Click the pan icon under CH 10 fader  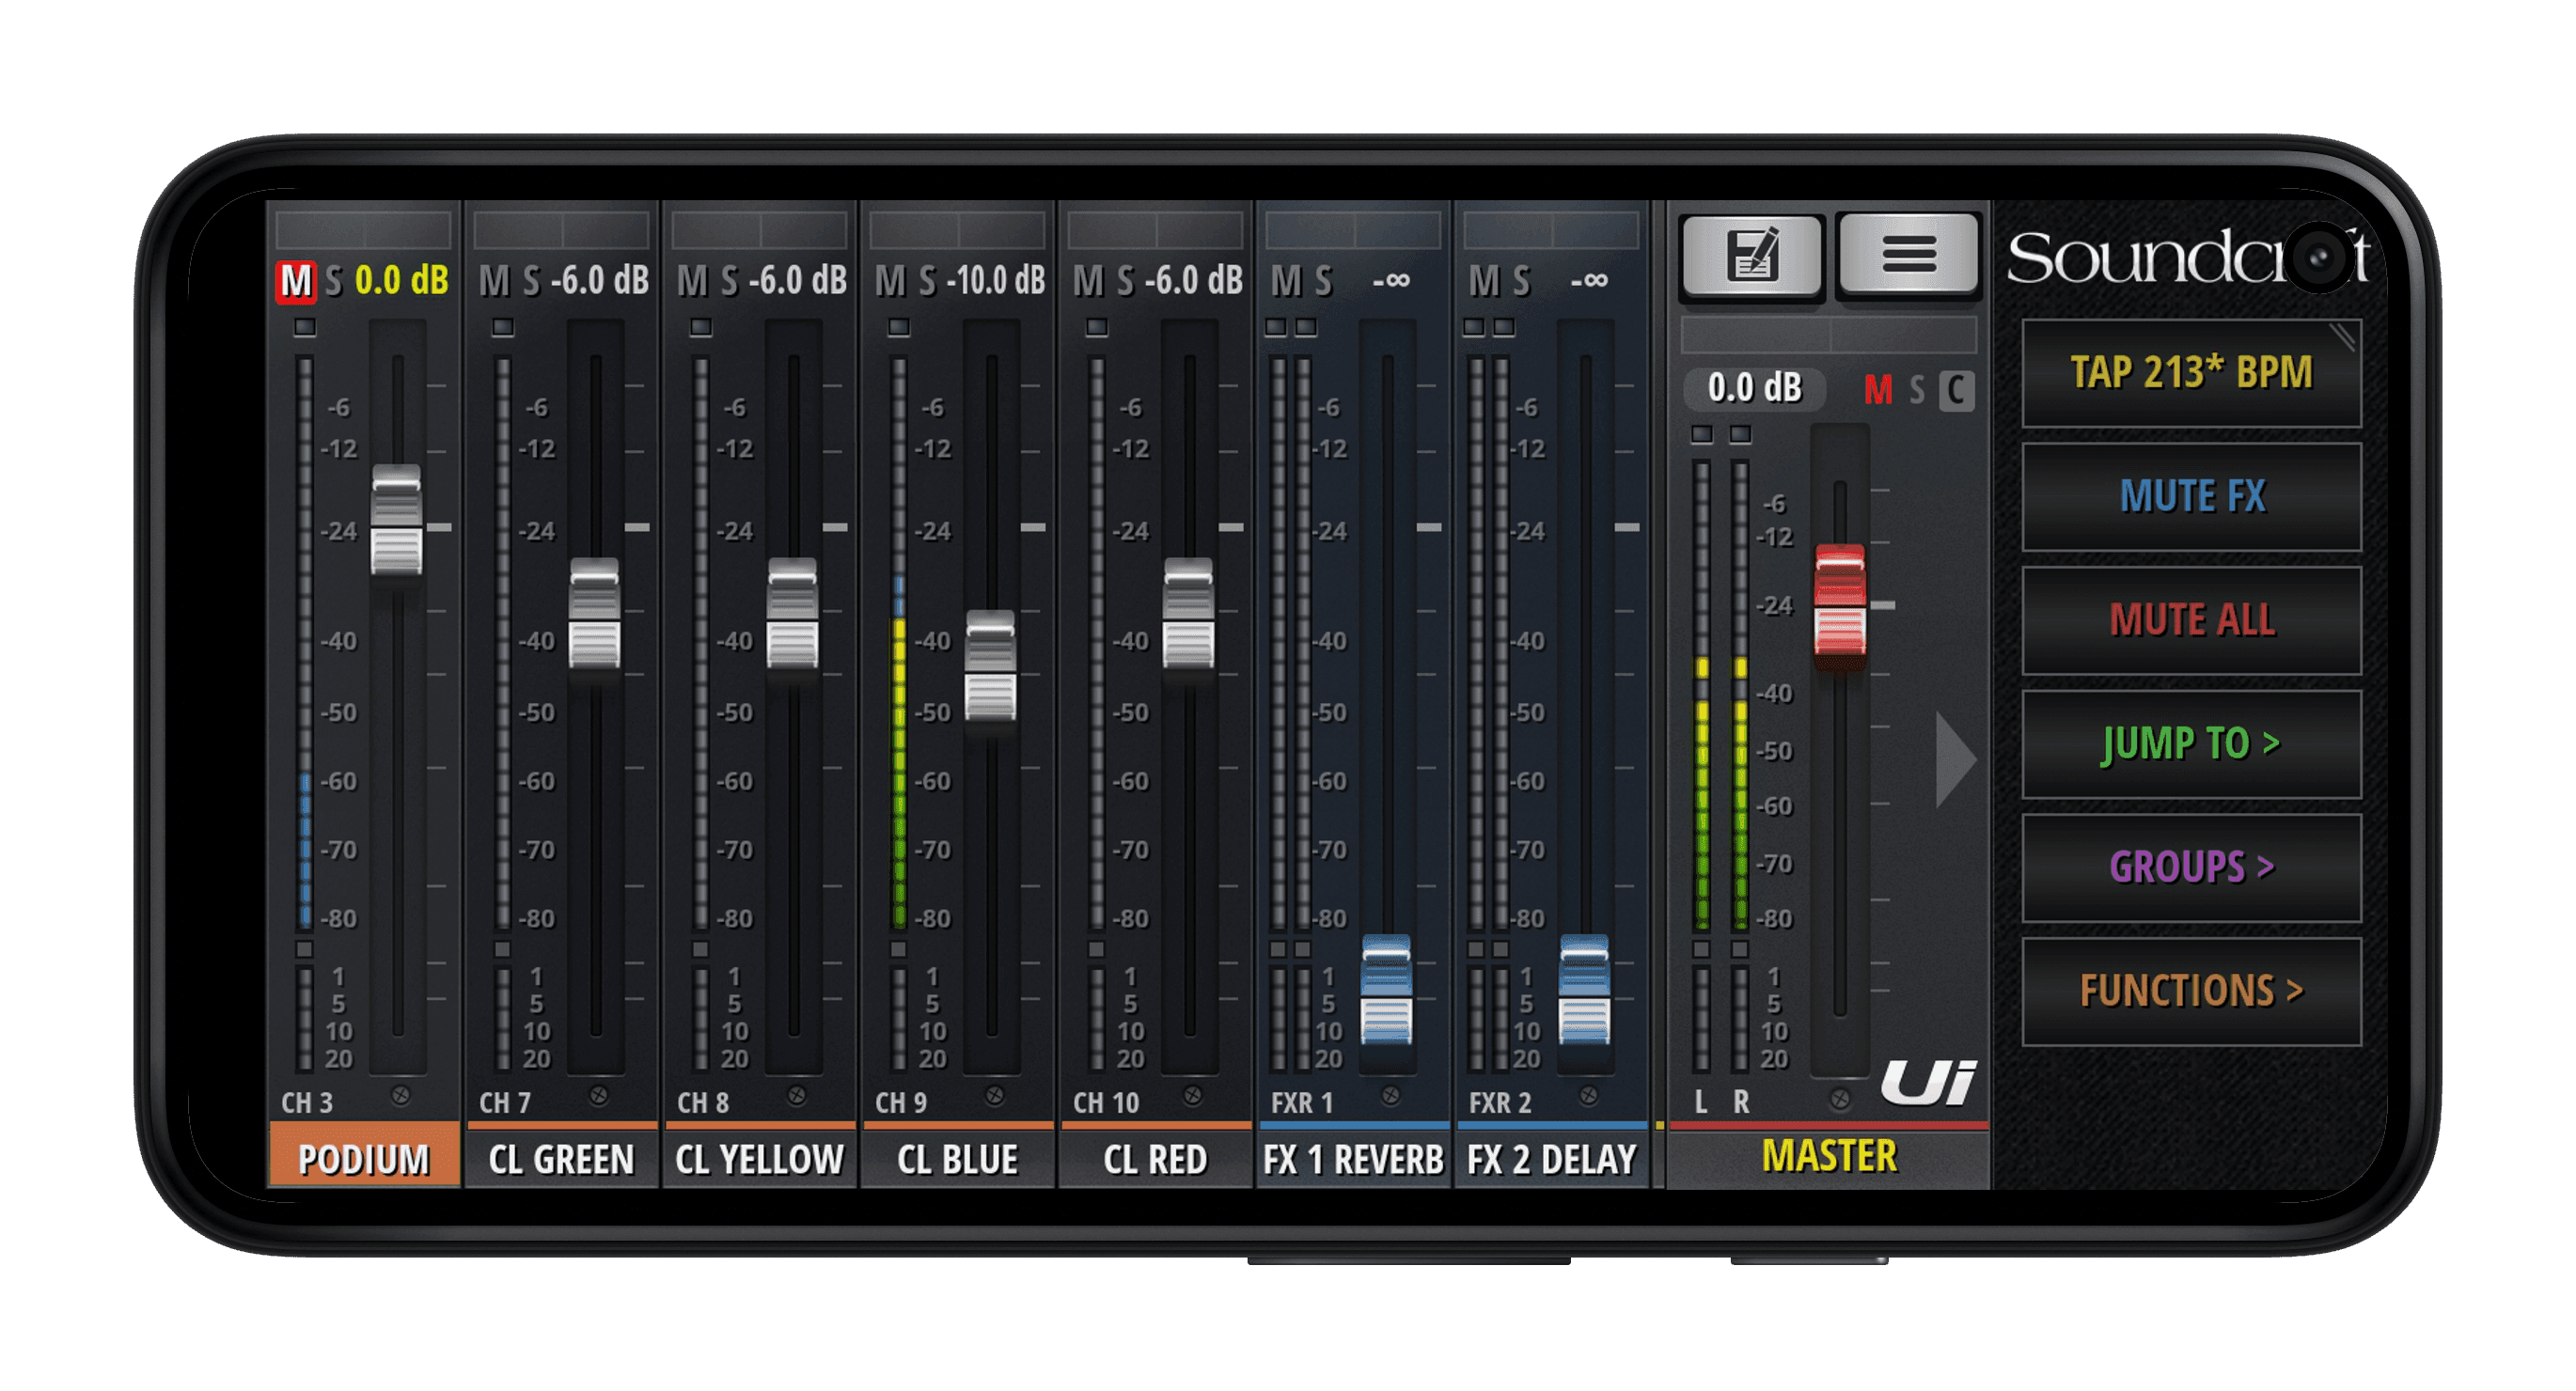click(x=1192, y=1096)
